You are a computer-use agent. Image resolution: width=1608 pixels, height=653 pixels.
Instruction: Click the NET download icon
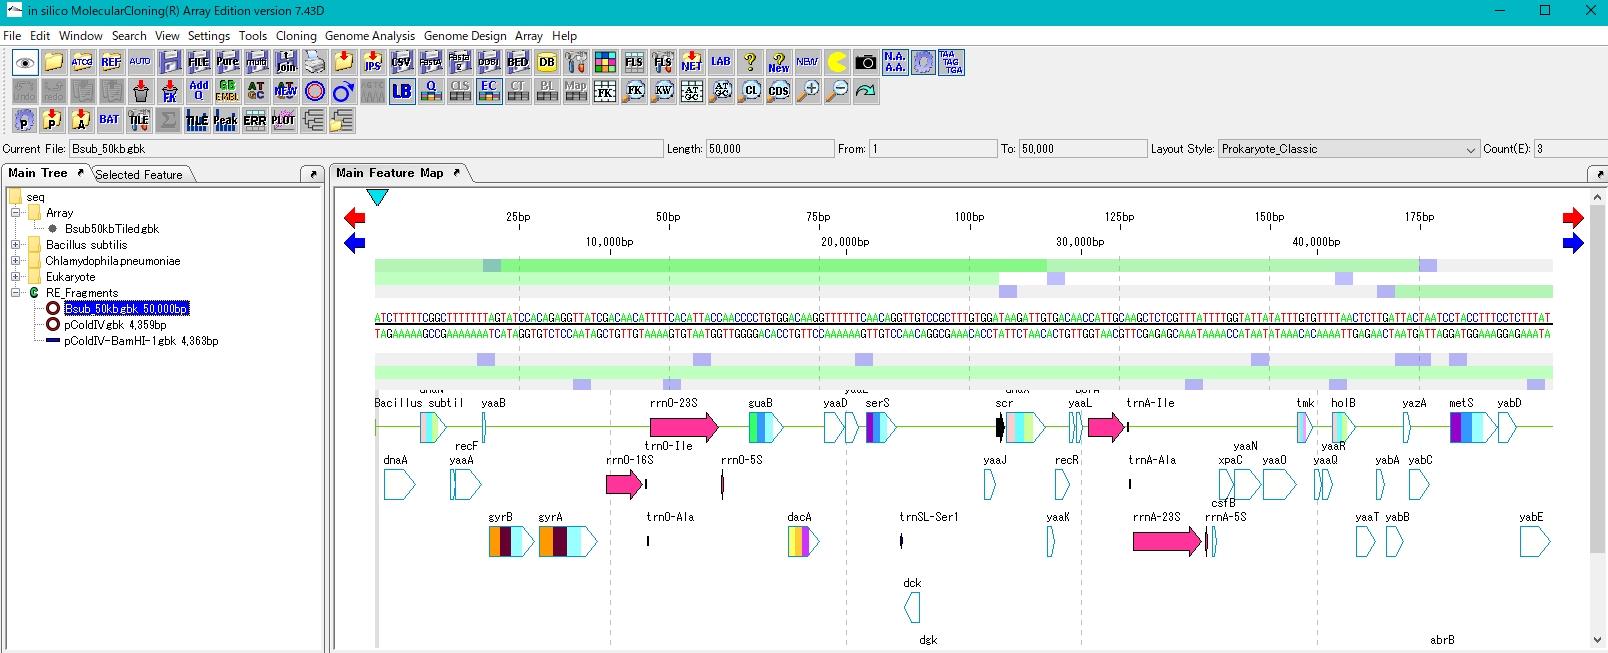tap(692, 62)
